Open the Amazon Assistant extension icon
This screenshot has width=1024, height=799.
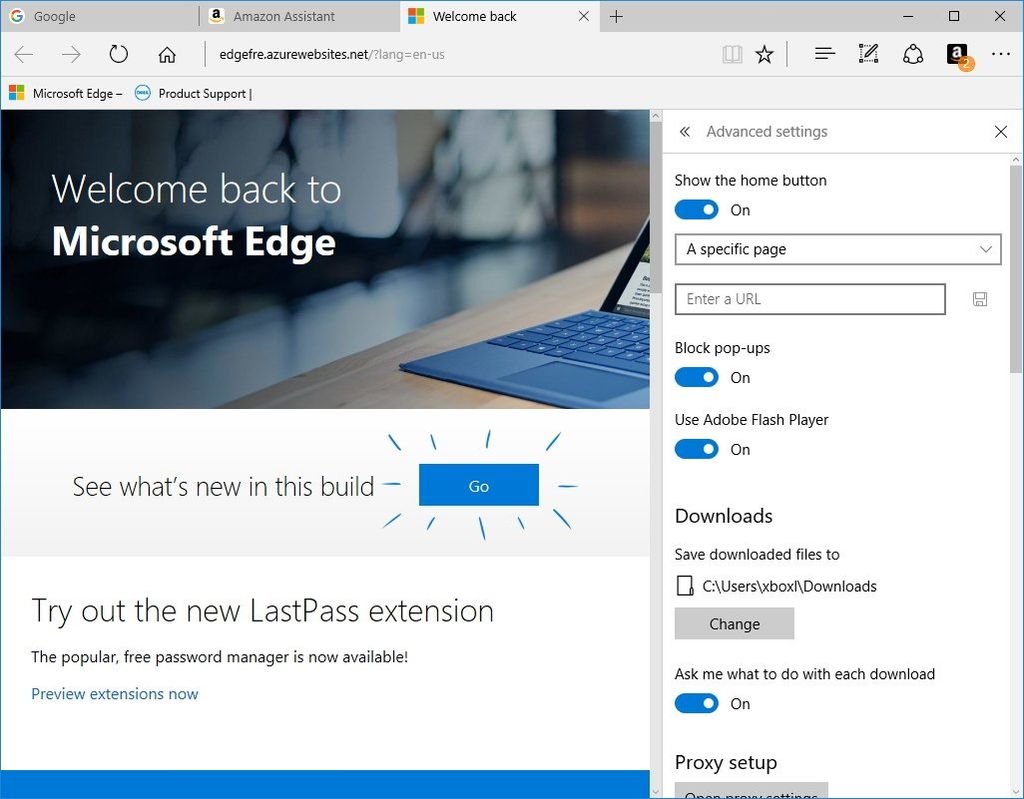[957, 54]
